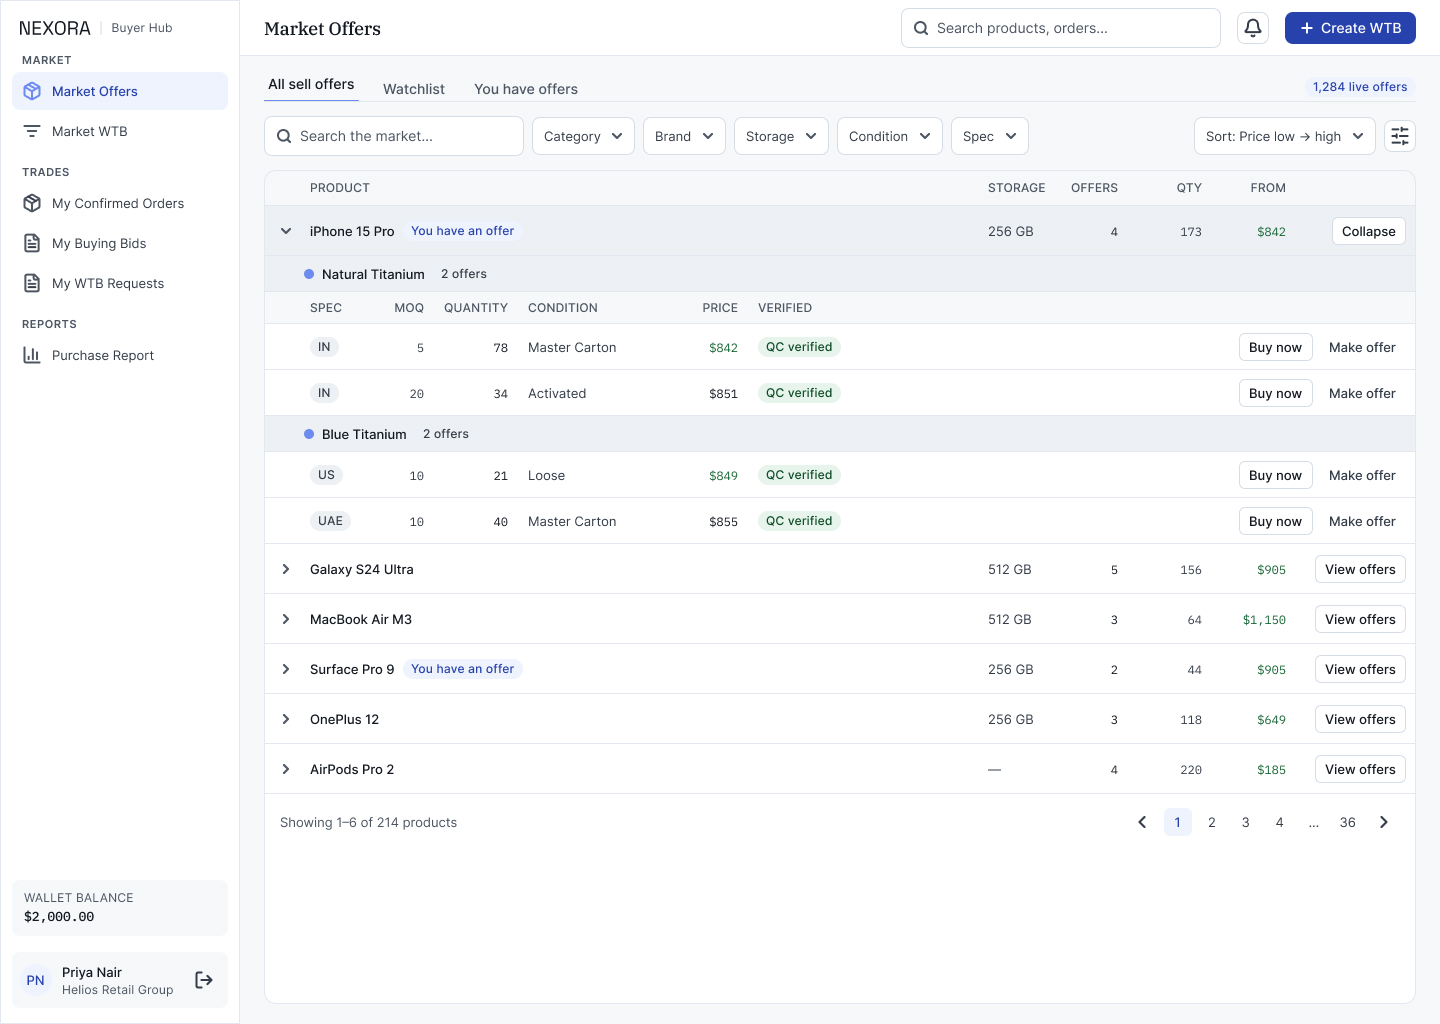Click the Purchase Report chart icon
Viewport: 1440px width, 1024px height.
coord(32,355)
